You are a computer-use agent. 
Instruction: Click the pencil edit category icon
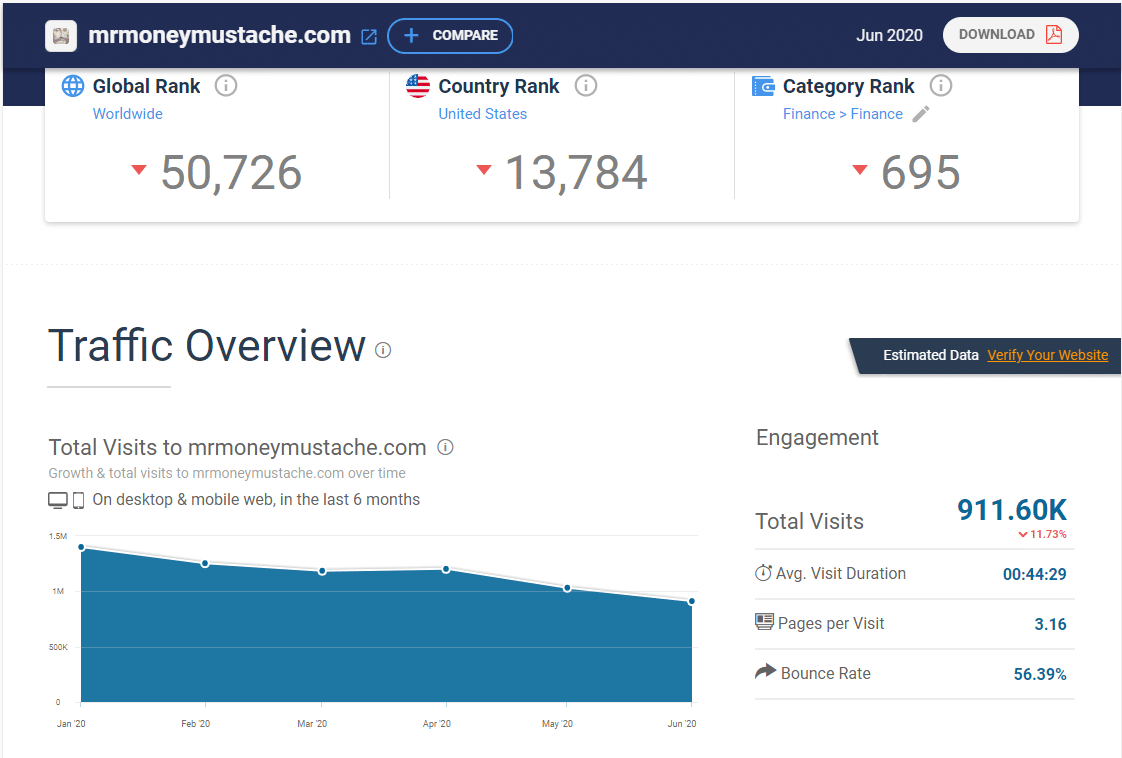click(921, 114)
